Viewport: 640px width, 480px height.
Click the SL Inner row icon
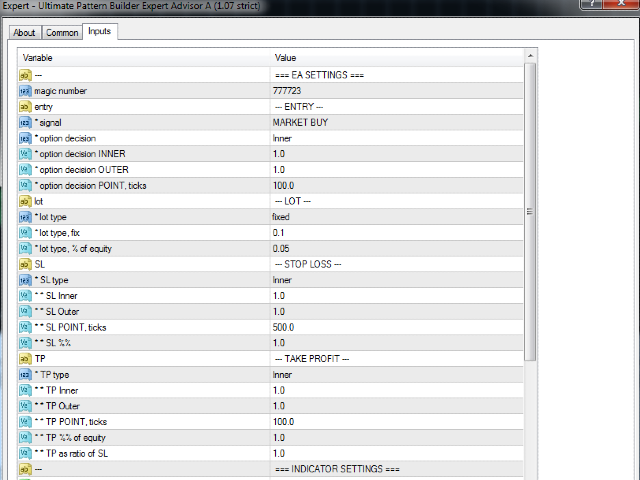pos(25,296)
